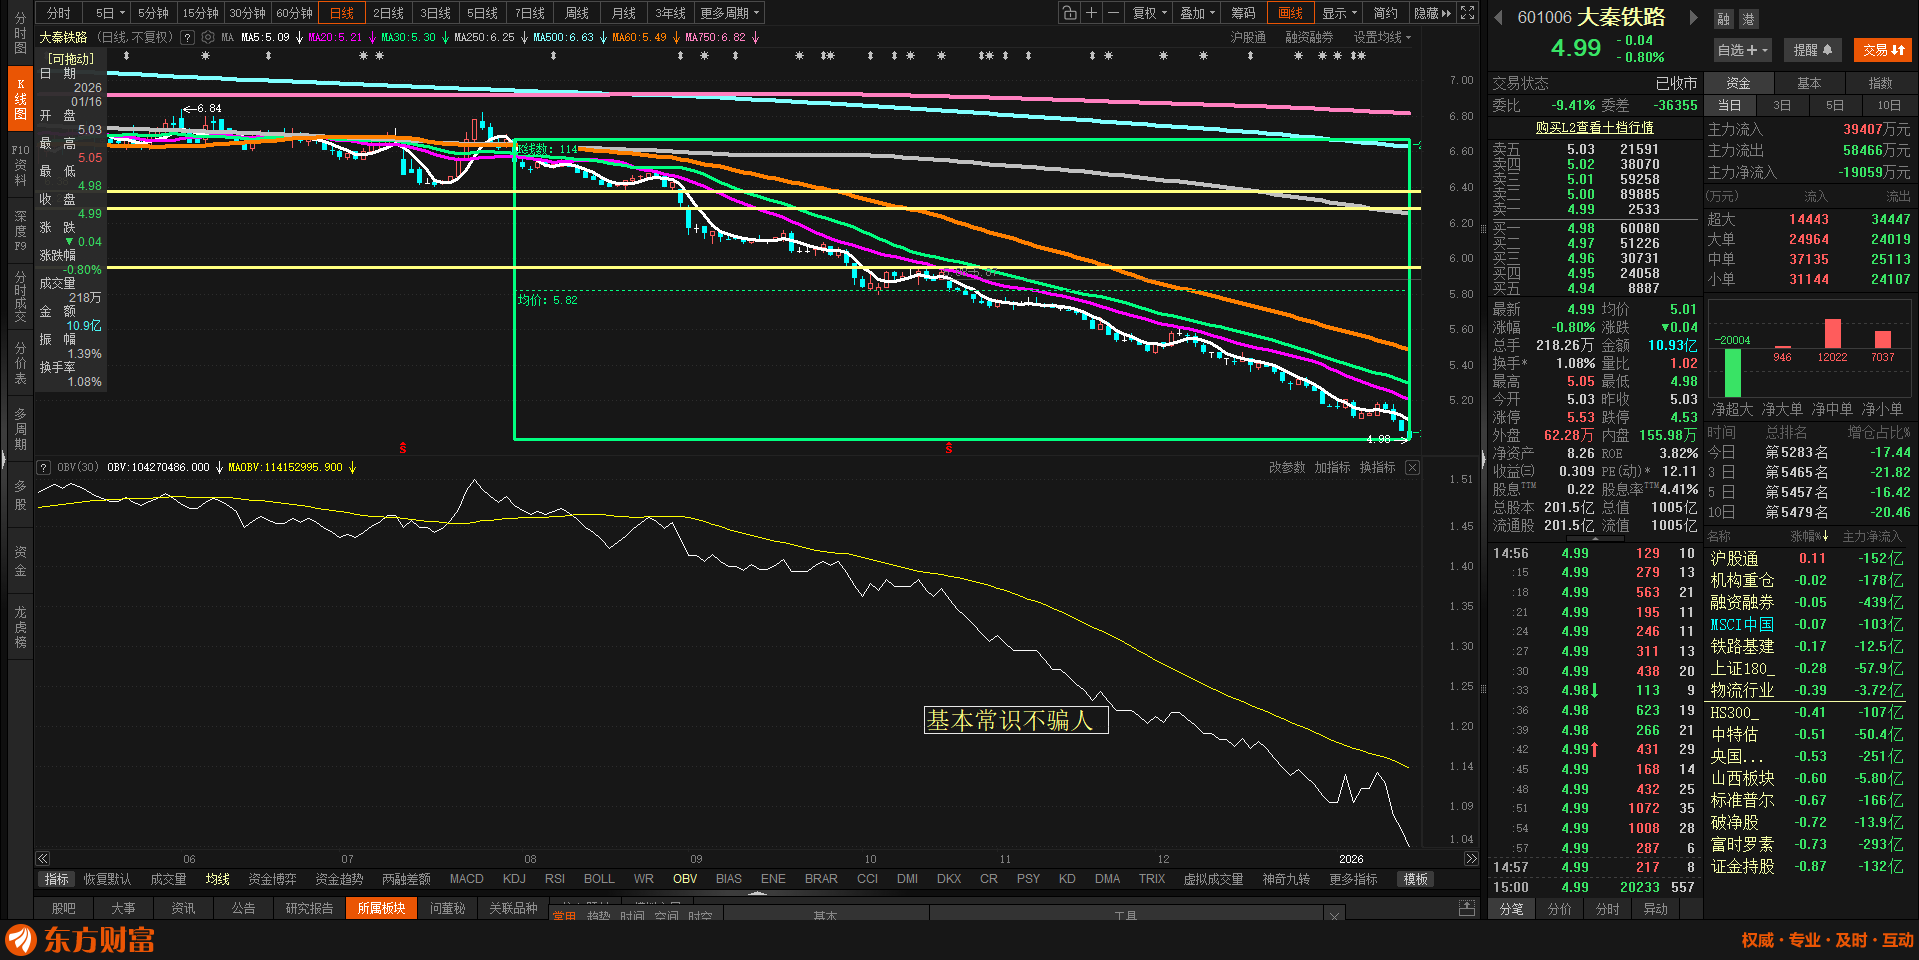Image resolution: width=1919 pixels, height=960 pixels.
Task: Open 复权 adjustment dropdown
Action: [1150, 13]
